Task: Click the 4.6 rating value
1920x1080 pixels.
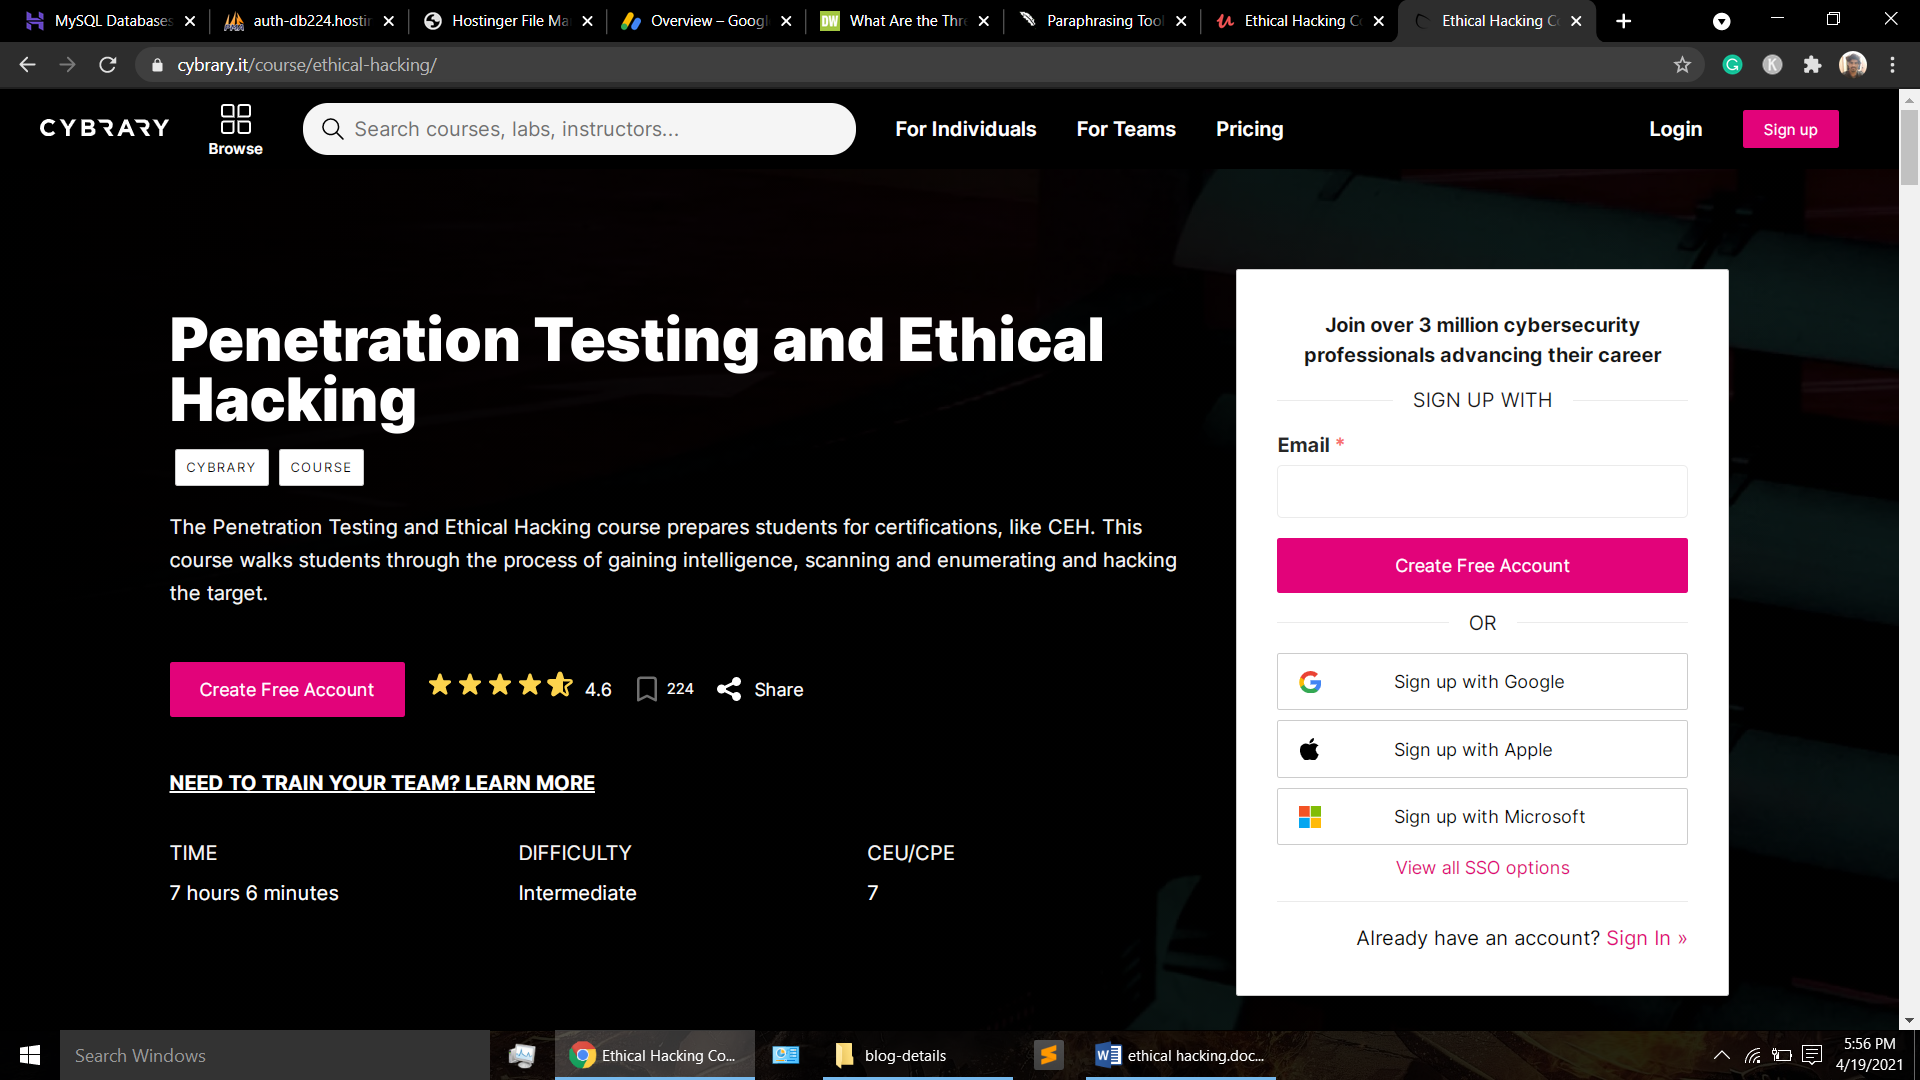Action: pos(598,690)
